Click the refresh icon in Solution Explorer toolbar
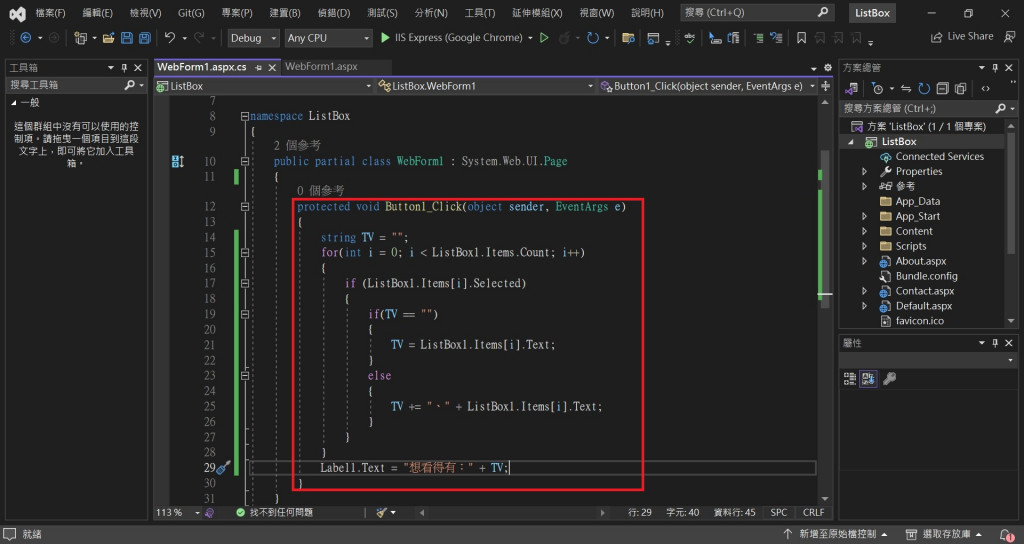The image size is (1024, 544). [924, 87]
